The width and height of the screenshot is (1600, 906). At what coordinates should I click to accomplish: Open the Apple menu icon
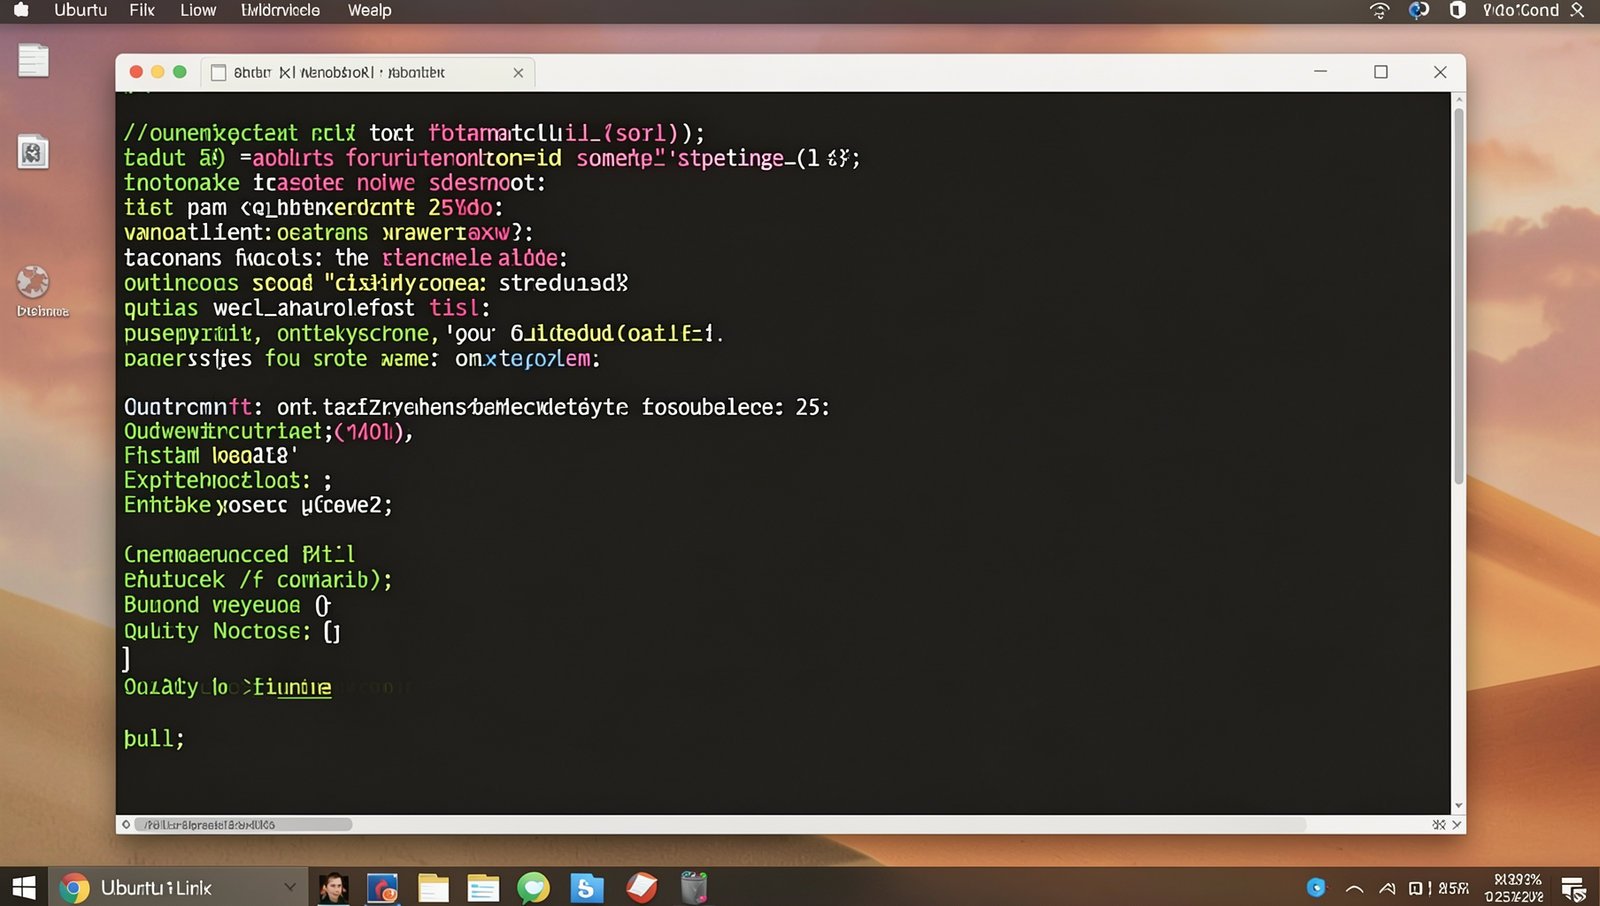point(21,10)
